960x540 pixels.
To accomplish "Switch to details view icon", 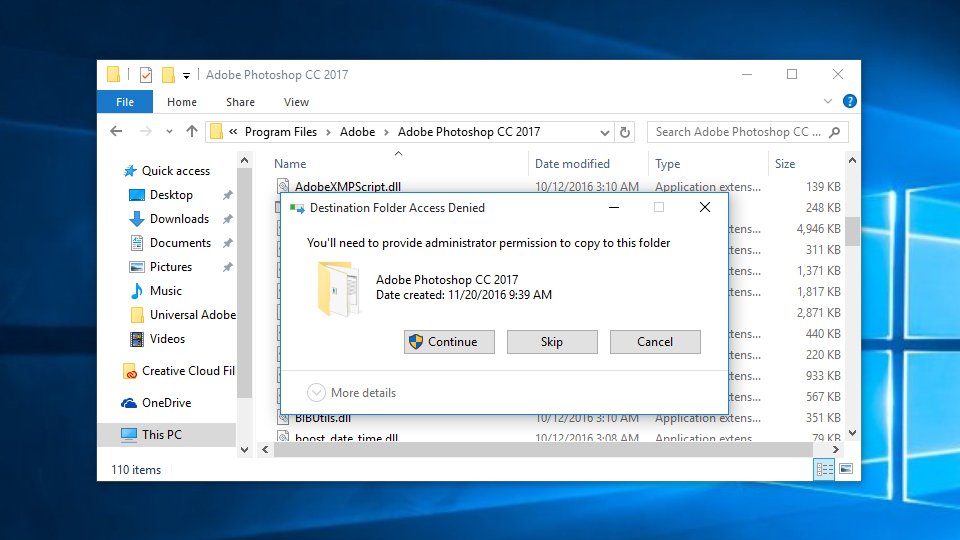I will (x=824, y=469).
